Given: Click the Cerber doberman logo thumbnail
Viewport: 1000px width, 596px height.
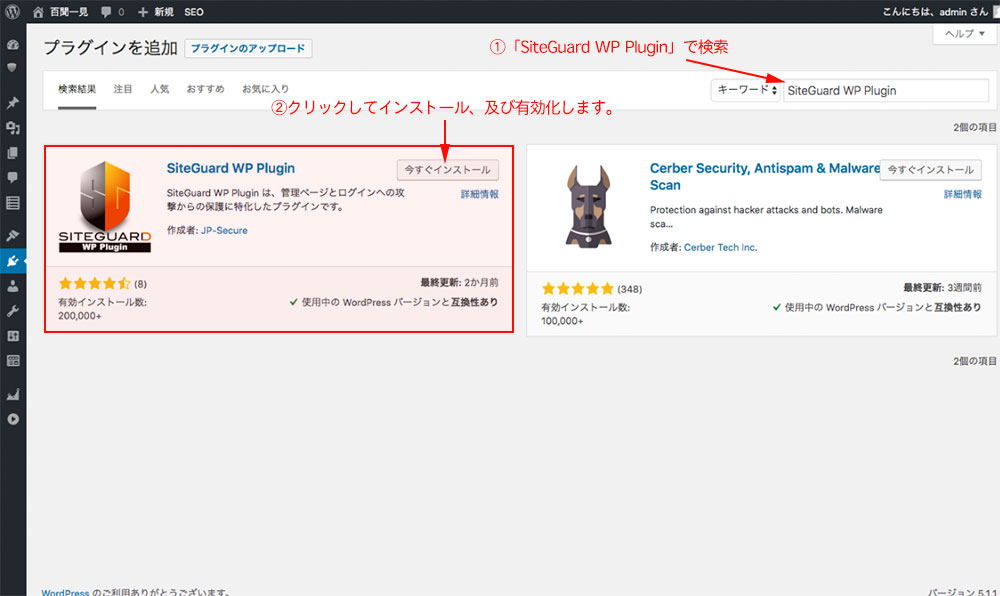Looking at the screenshot, I should pyautogui.click(x=589, y=207).
